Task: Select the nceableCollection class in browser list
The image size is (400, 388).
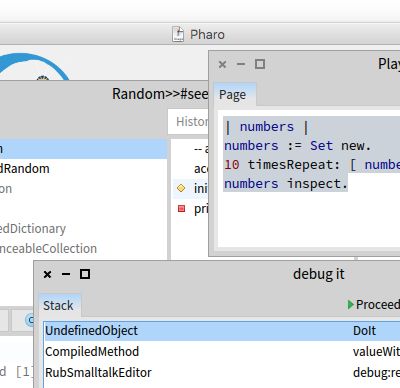Action: 83,249
